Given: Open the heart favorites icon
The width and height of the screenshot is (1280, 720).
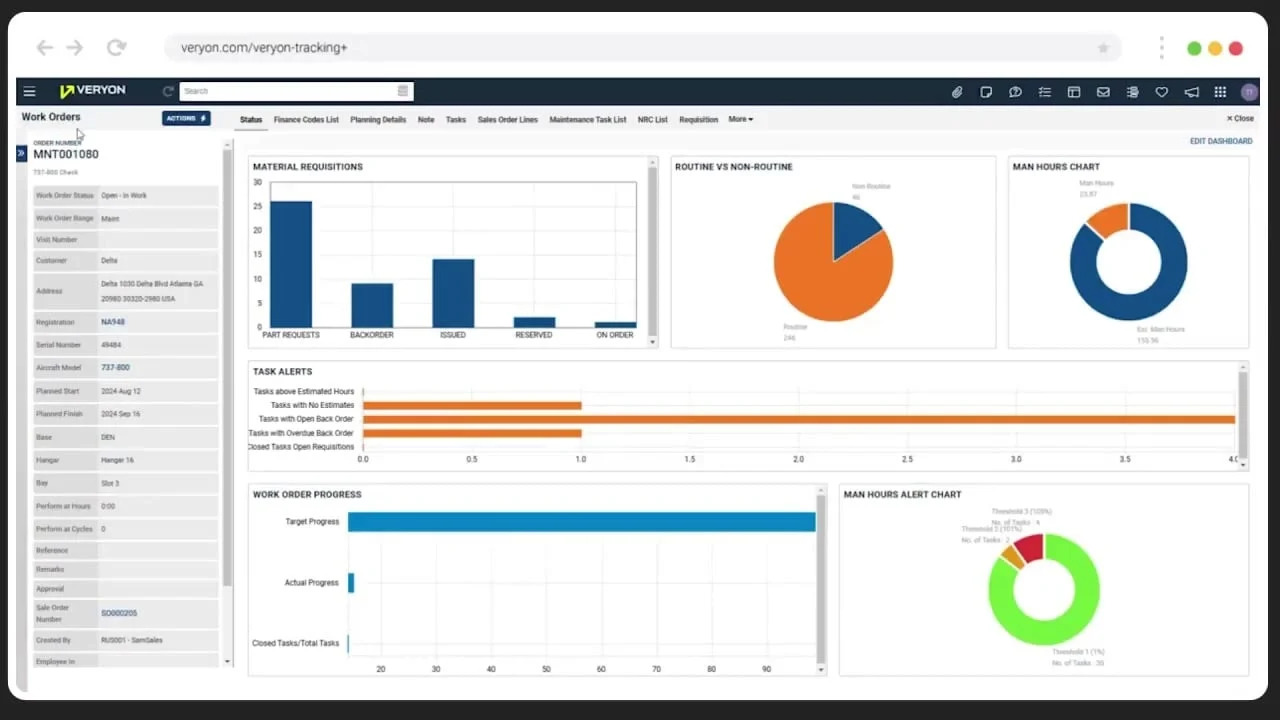Looking at the screenshot, I should [1162, 92].
